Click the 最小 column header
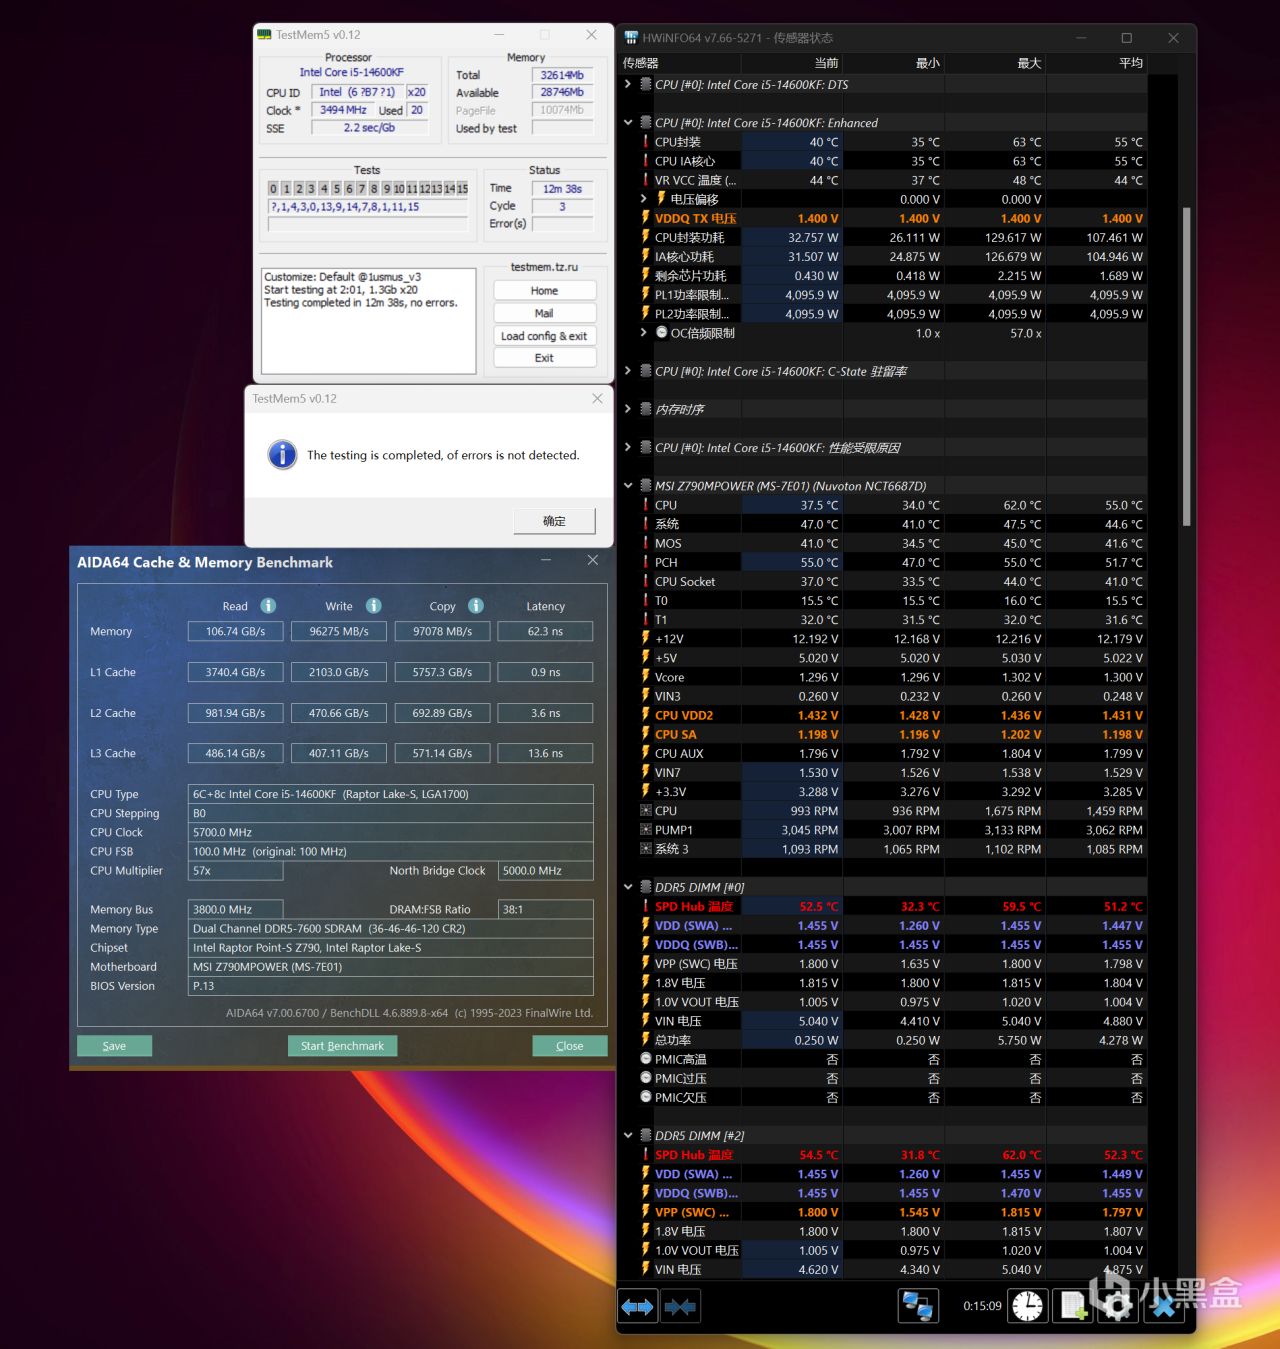Screen dimensions: 1280x1349 (x=894, y=63)
